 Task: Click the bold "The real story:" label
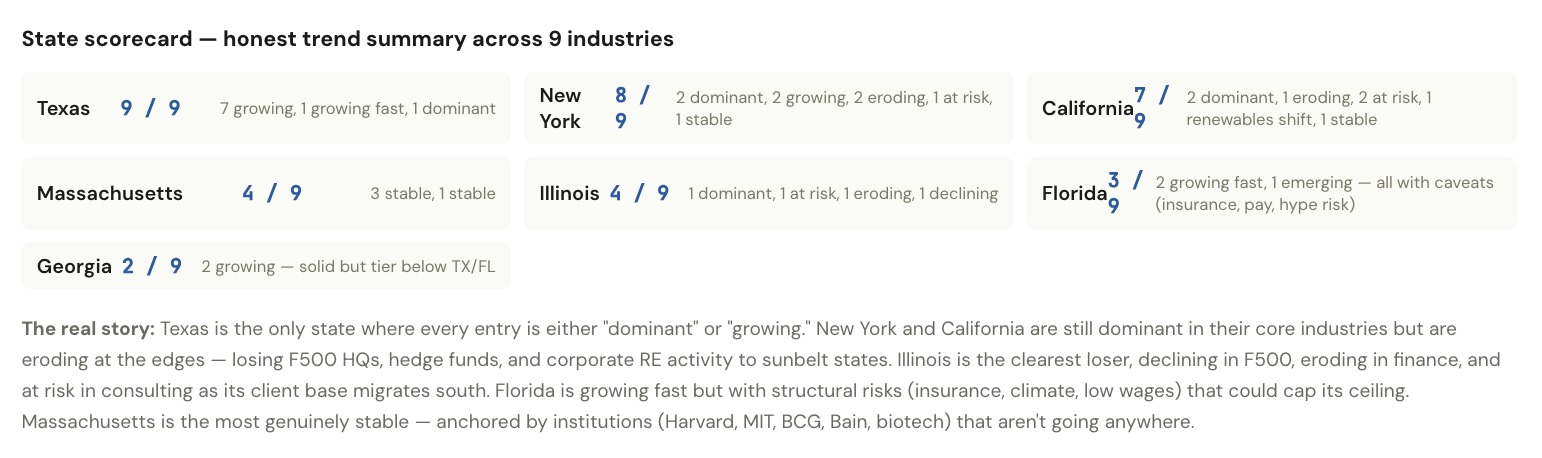click(88, 329)
